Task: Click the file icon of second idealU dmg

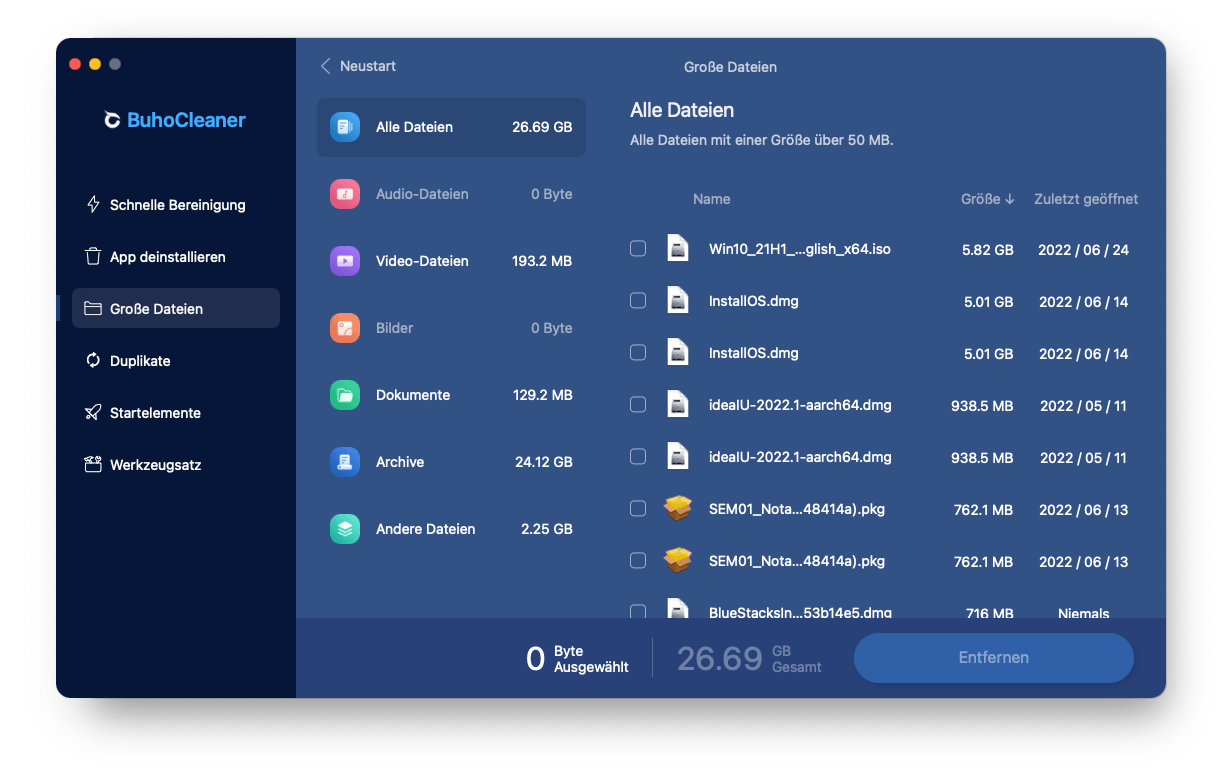Action: (x=678, y=457)
